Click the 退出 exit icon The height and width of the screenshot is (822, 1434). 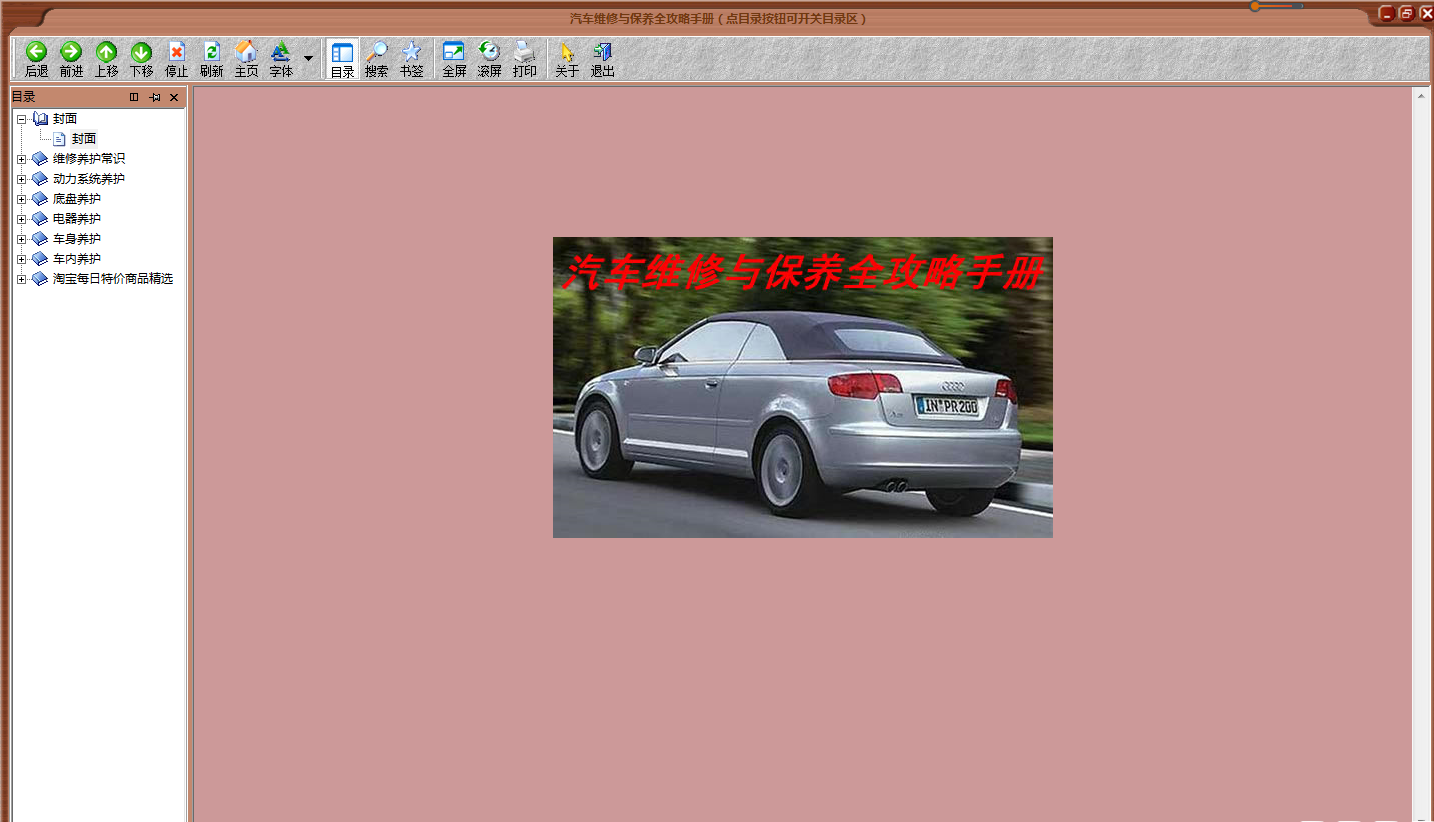[602, 52]
